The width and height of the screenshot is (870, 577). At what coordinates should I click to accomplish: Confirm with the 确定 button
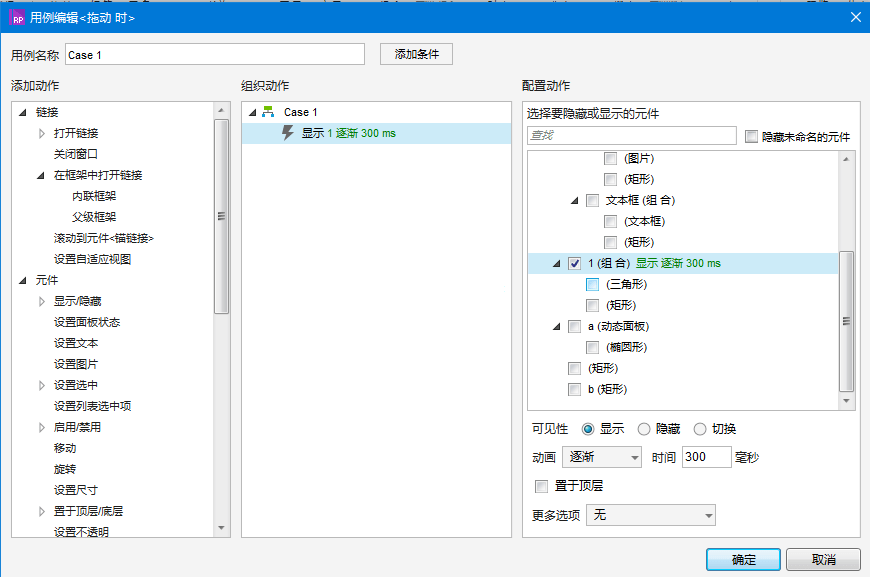(x=744, y=559)
